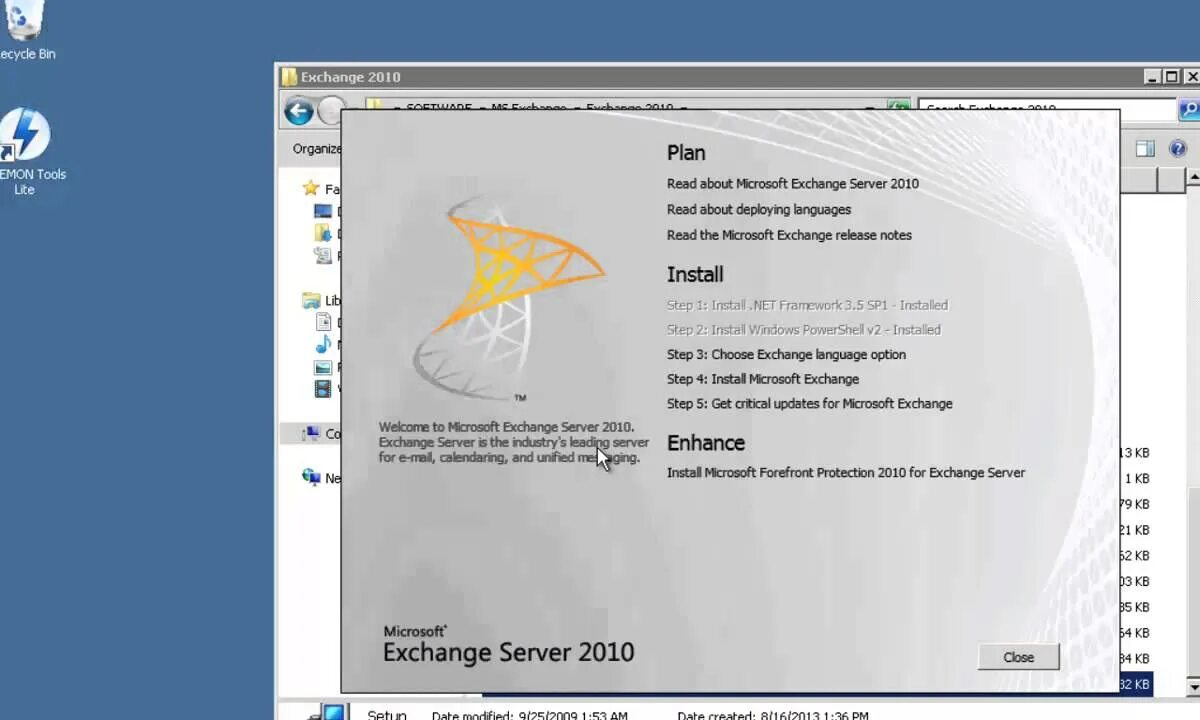Select Step 5: Get critical updates
The image size is (1200, 720).
809,404
